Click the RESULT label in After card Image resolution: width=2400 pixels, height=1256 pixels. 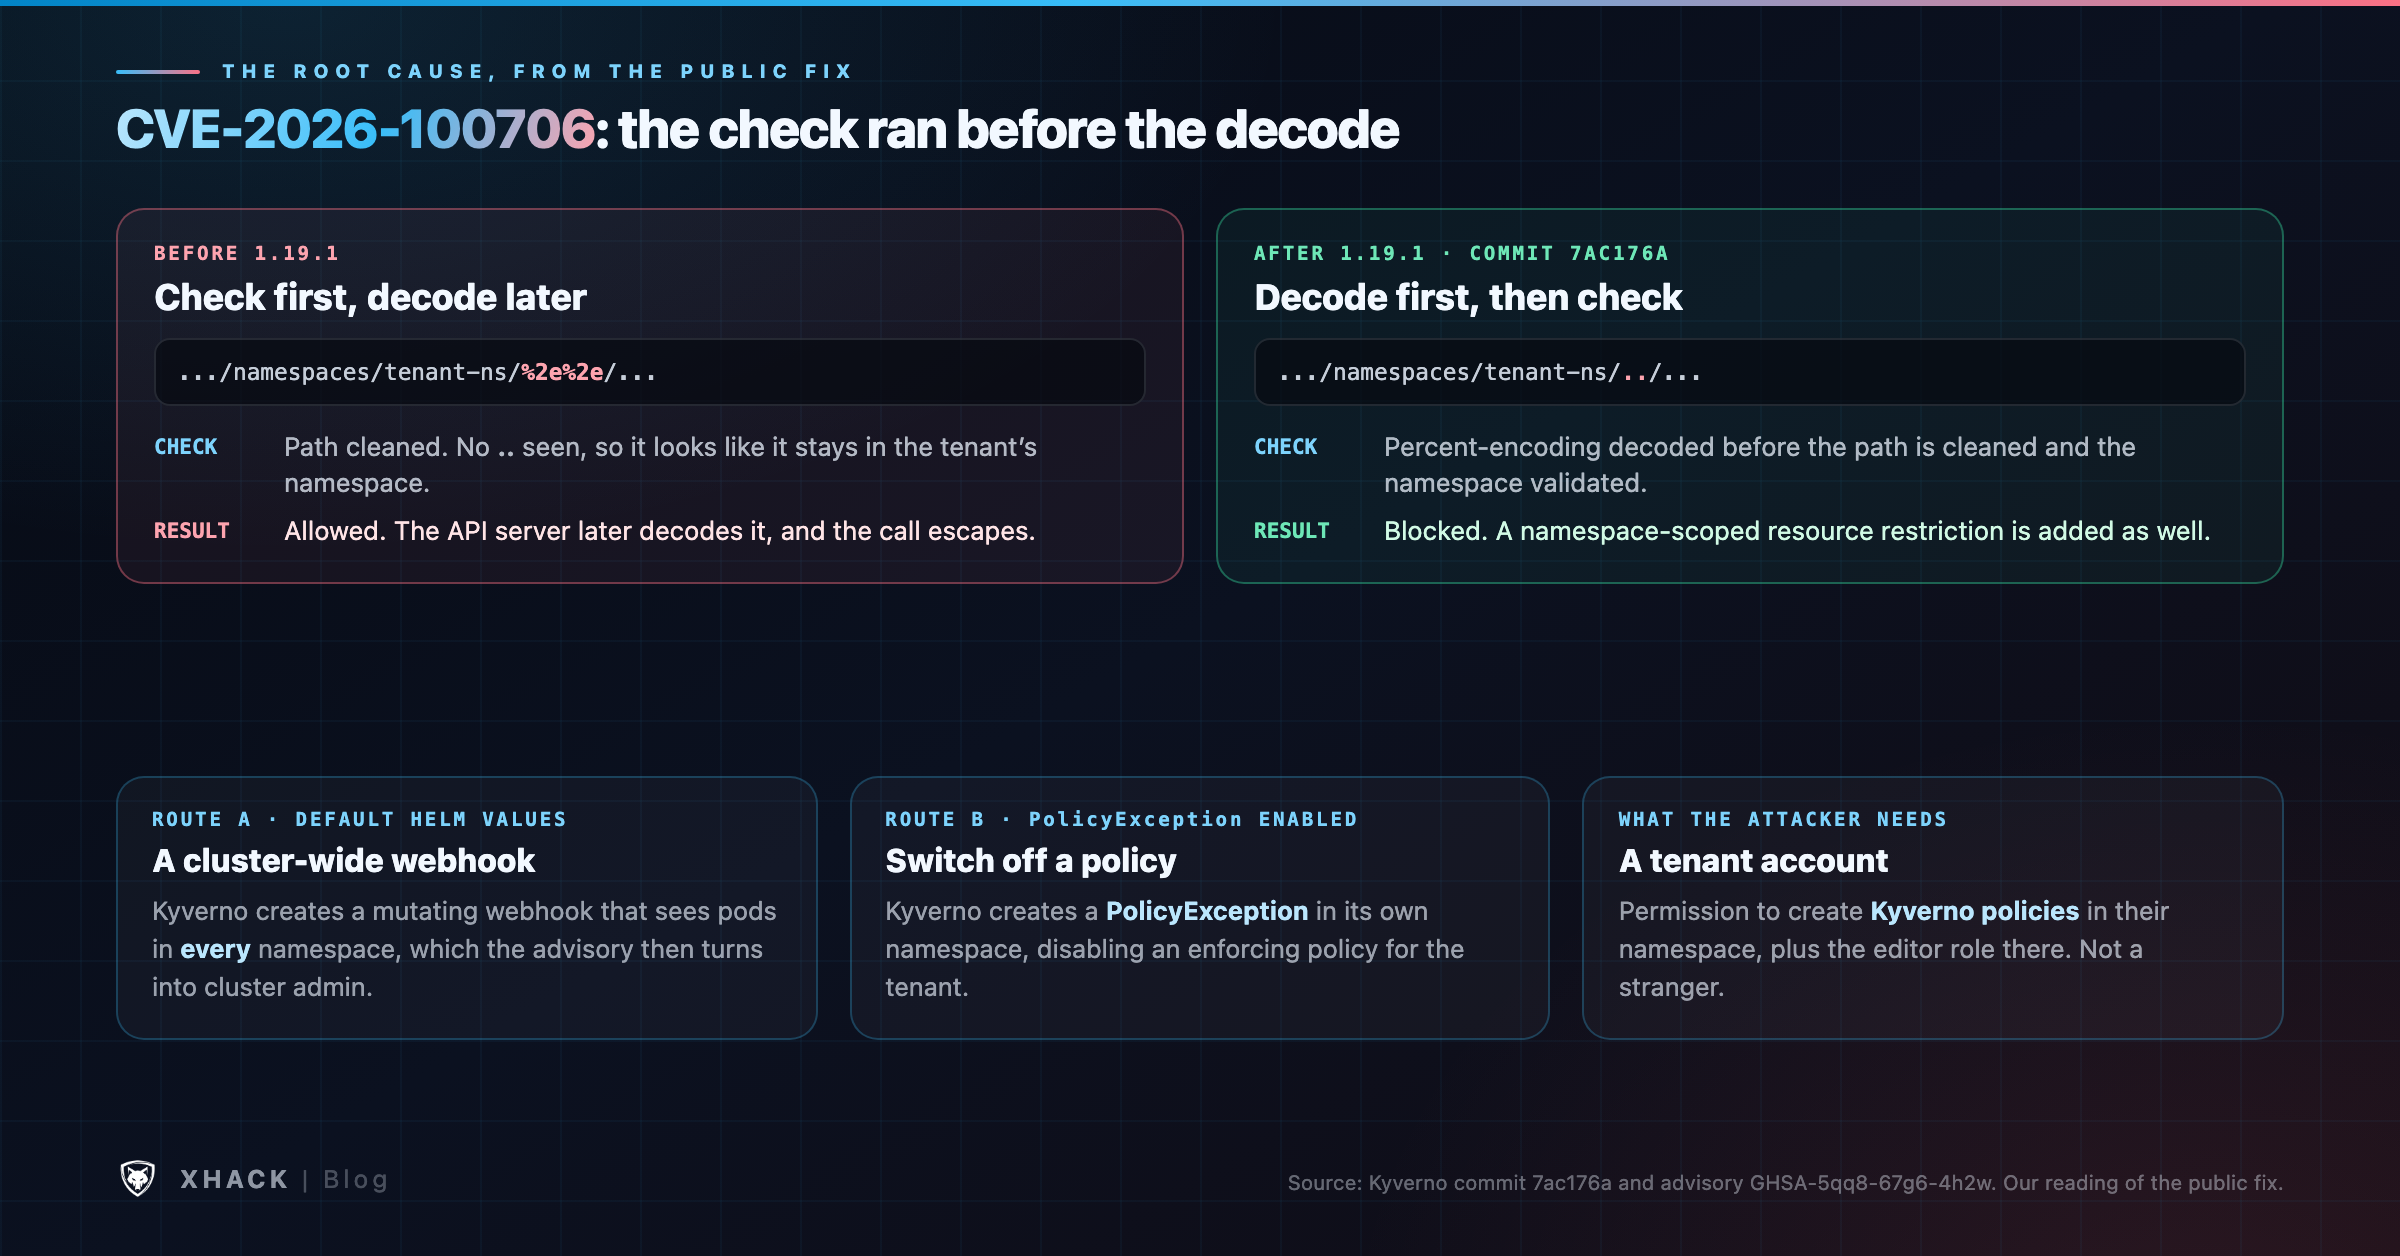tap(1292, 531)
